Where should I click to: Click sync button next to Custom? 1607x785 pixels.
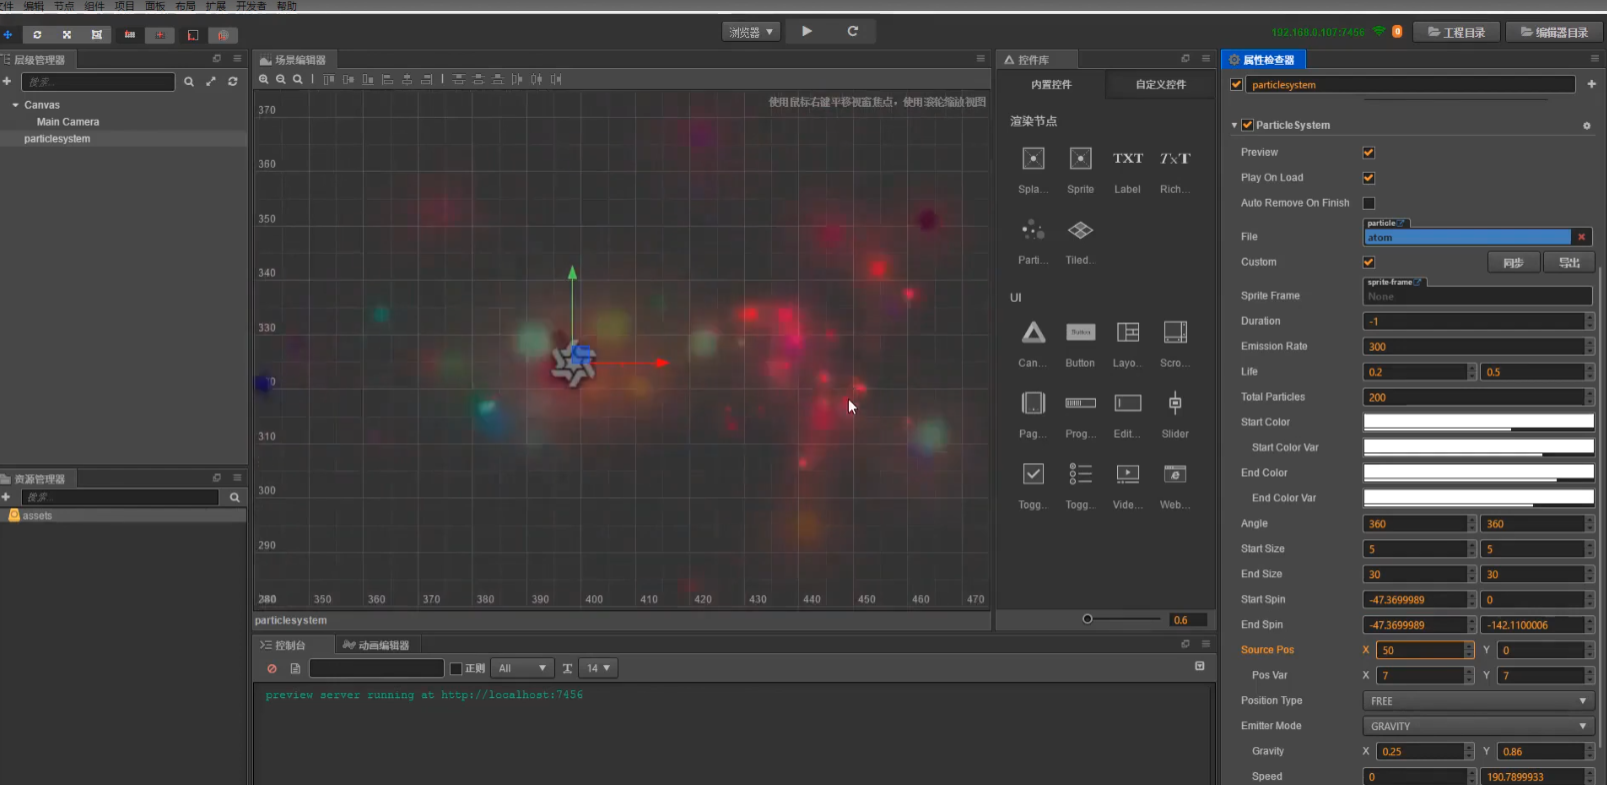(1513, 263)
